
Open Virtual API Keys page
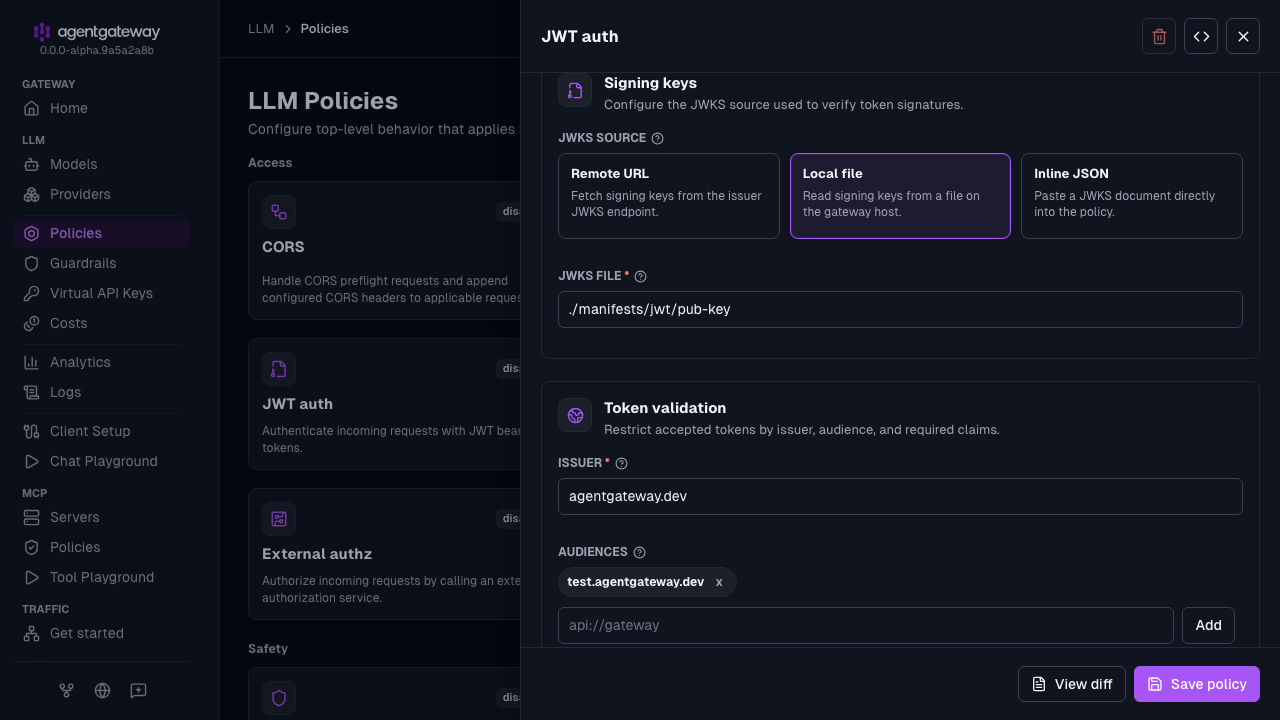click(102, 293)
